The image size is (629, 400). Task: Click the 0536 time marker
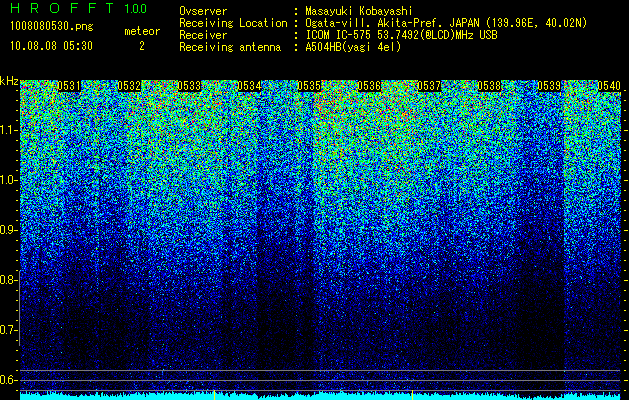coord(369,86)
